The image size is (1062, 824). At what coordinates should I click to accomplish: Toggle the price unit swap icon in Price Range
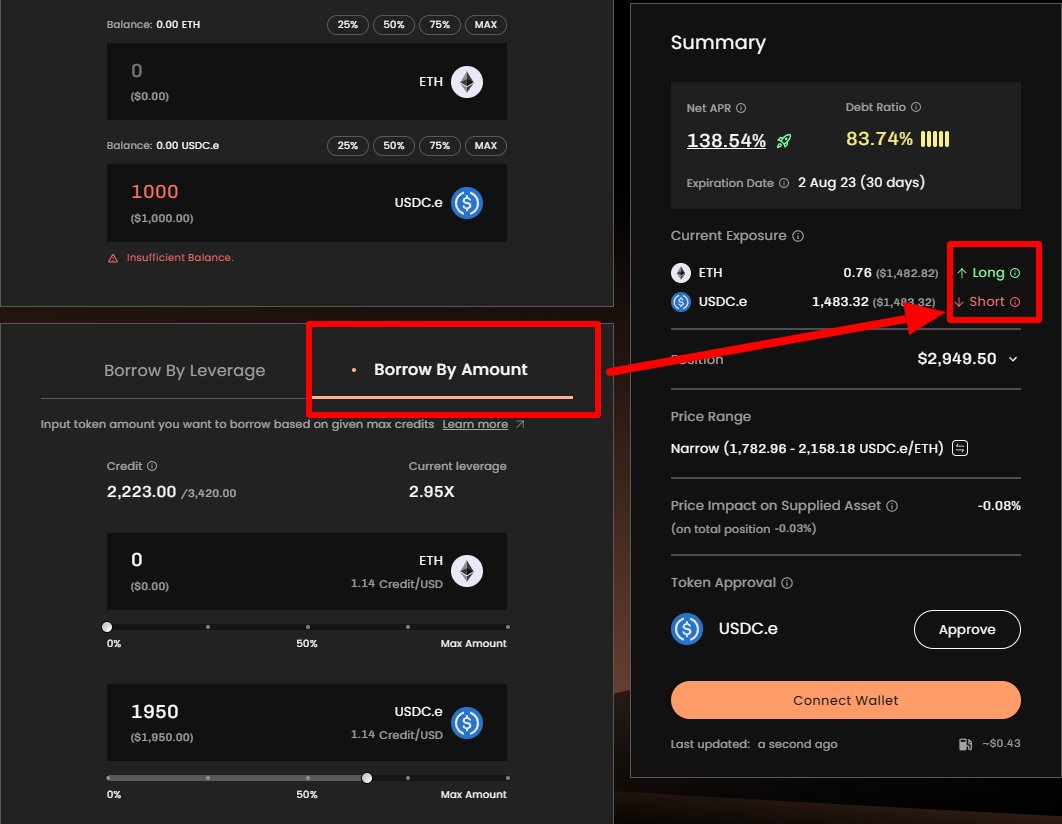(x=959, y=448)
